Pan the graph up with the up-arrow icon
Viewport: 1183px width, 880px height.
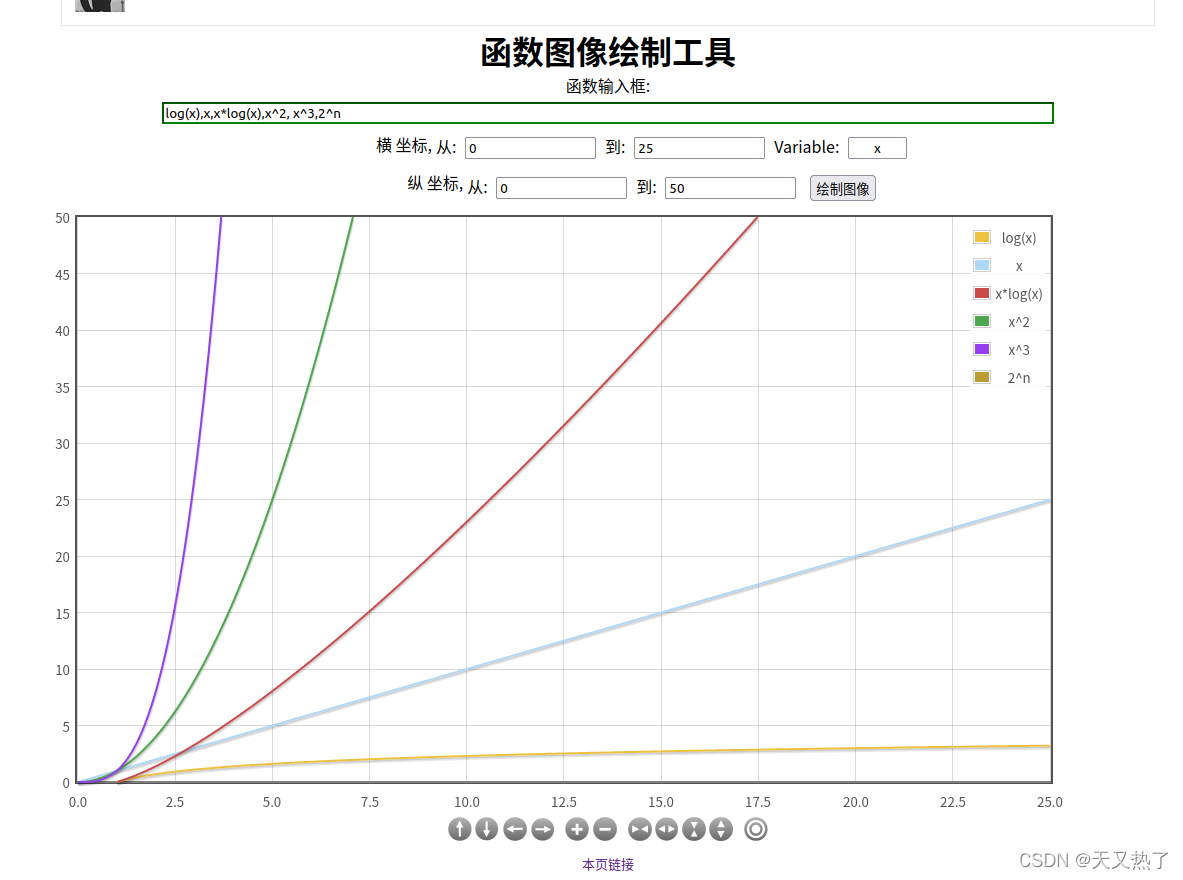(459, 829)
